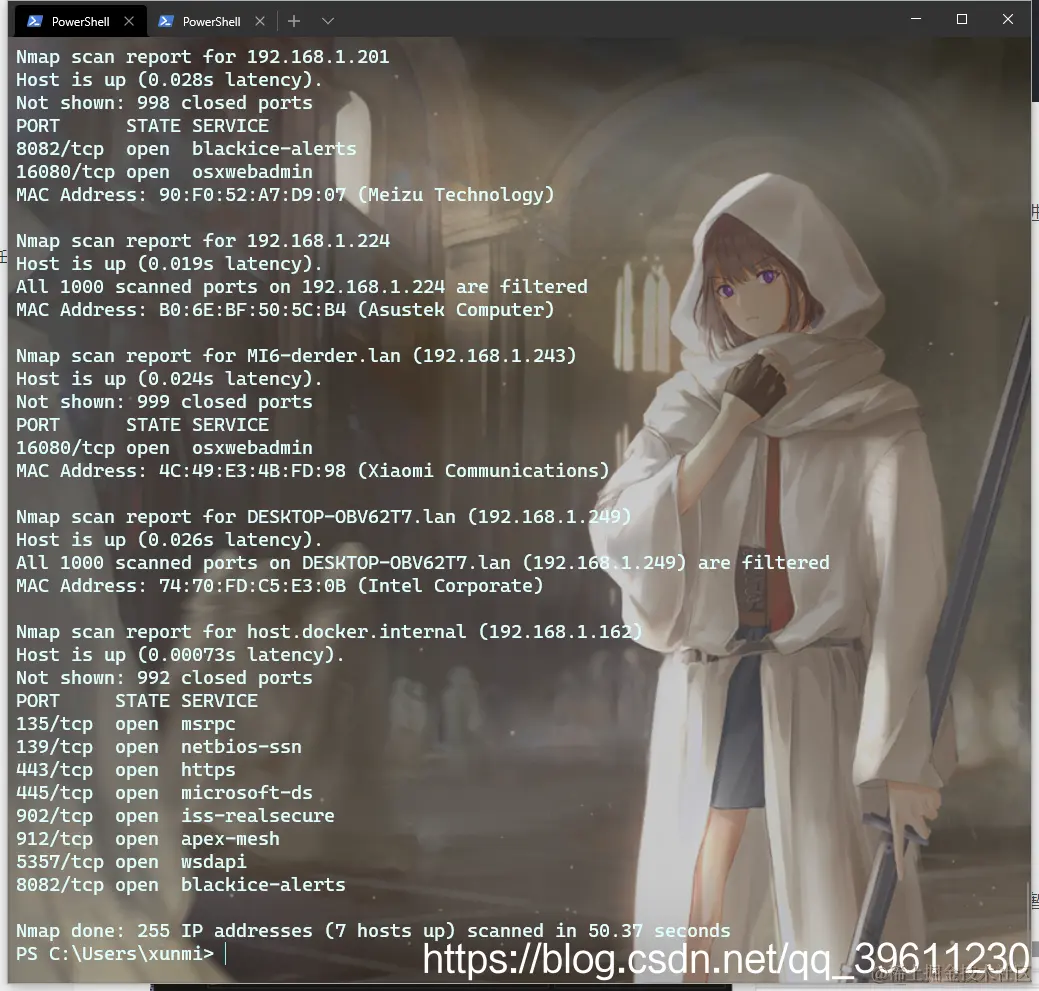This screenshot has height=991, width=1039.
Task: Switch to the second PowerShell tab
Action: pyautogui.click(x=211, y=21)
